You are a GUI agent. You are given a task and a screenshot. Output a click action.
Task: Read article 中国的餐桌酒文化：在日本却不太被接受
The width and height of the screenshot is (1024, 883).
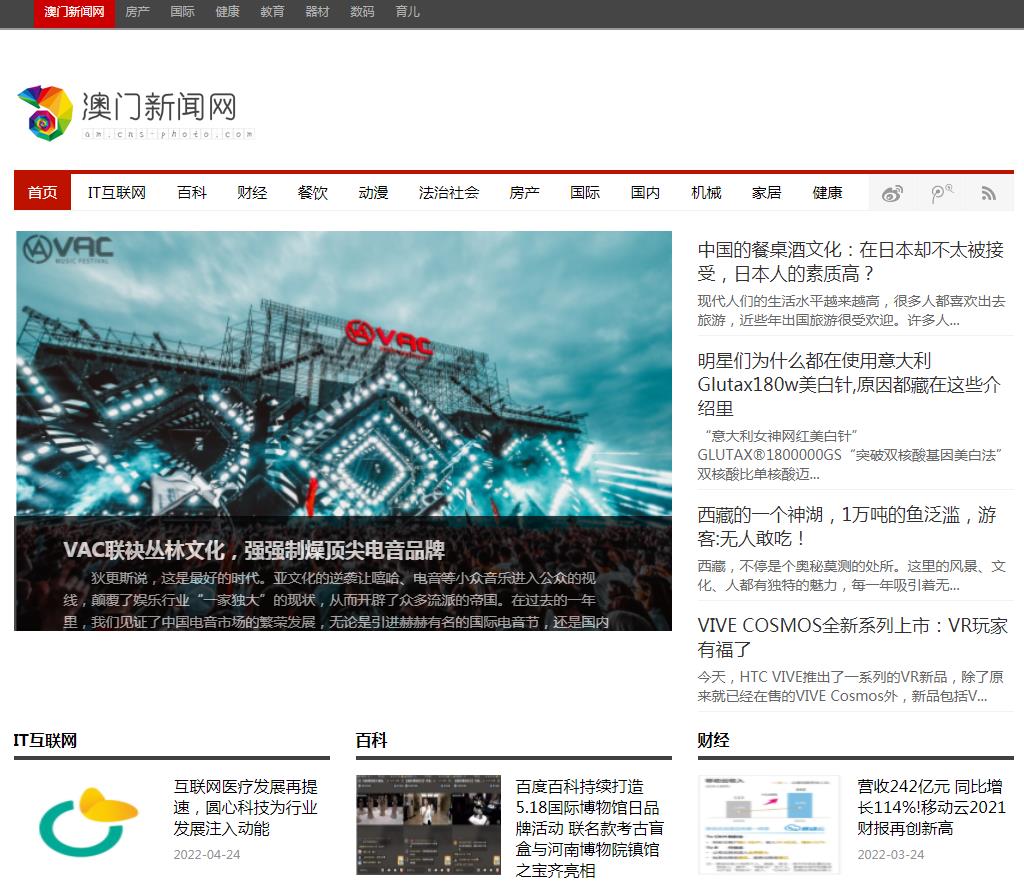point(850,261)
